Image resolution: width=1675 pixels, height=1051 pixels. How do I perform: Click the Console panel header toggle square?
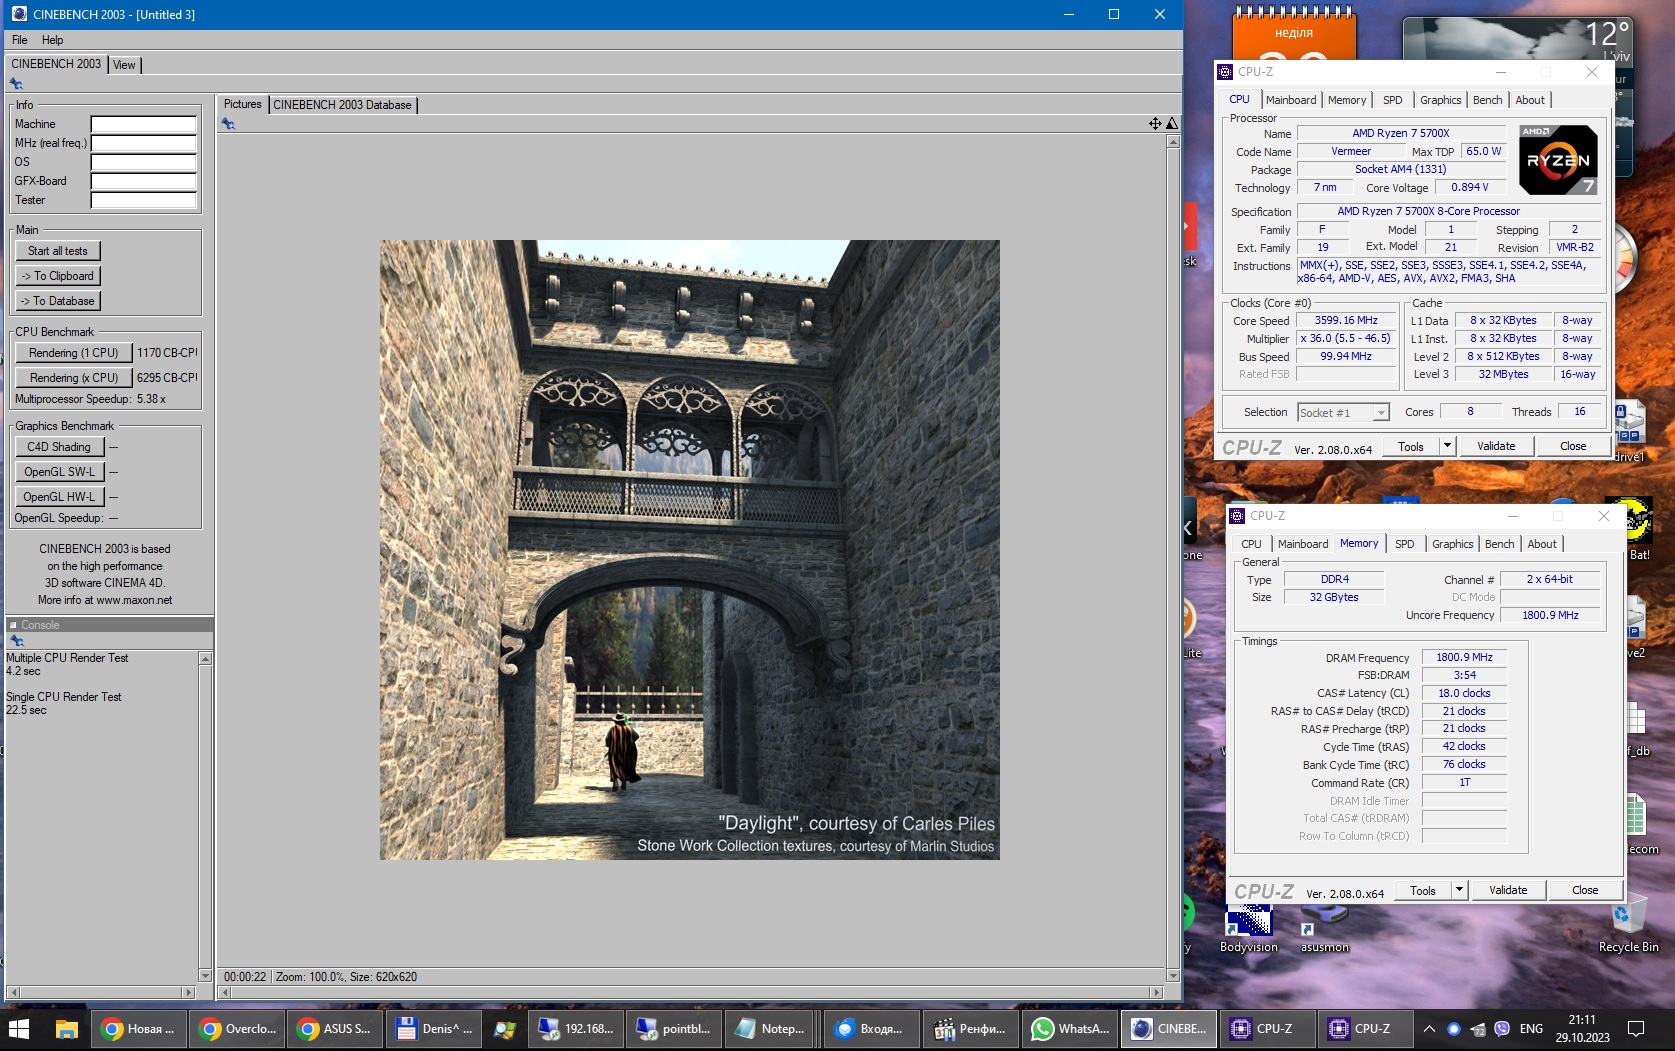13,625
